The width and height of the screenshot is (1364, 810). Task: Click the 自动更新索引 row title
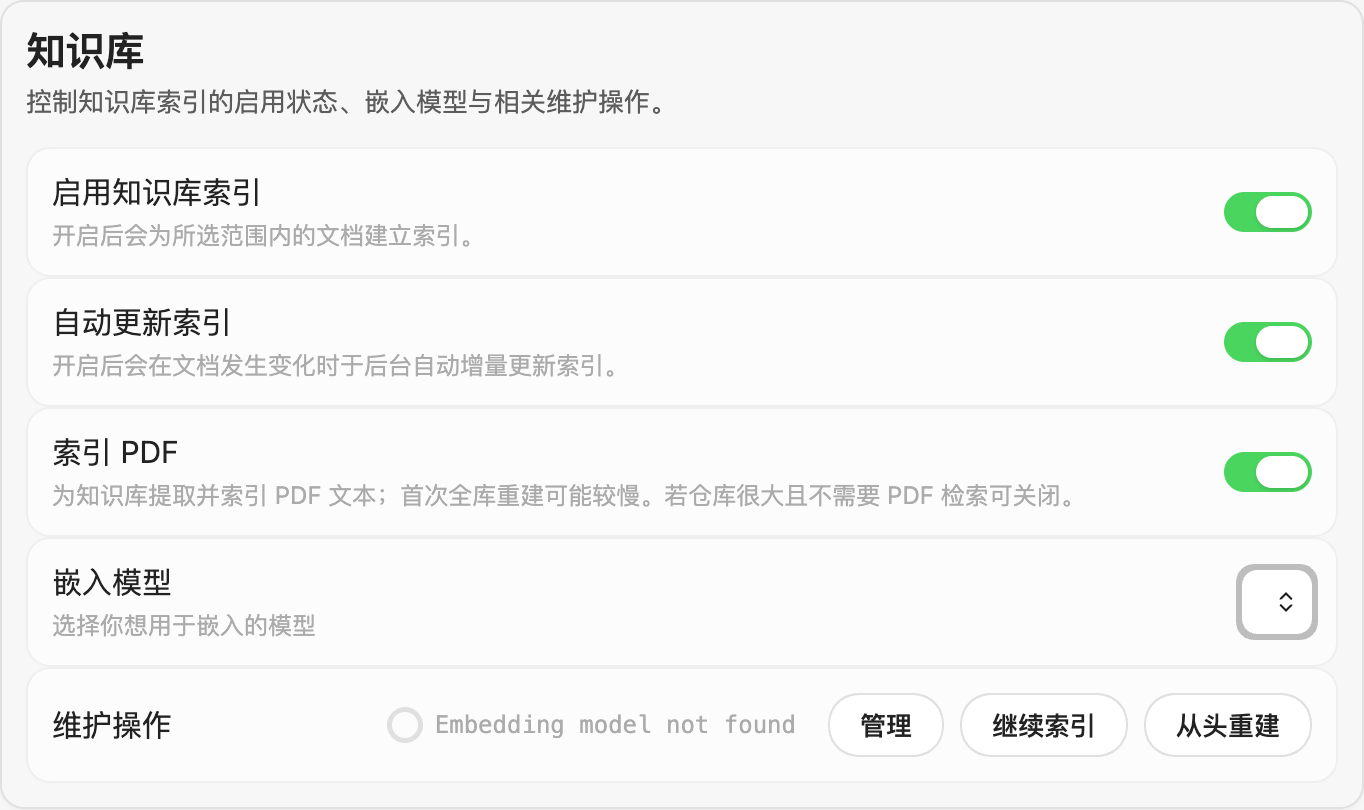(142, 323)
